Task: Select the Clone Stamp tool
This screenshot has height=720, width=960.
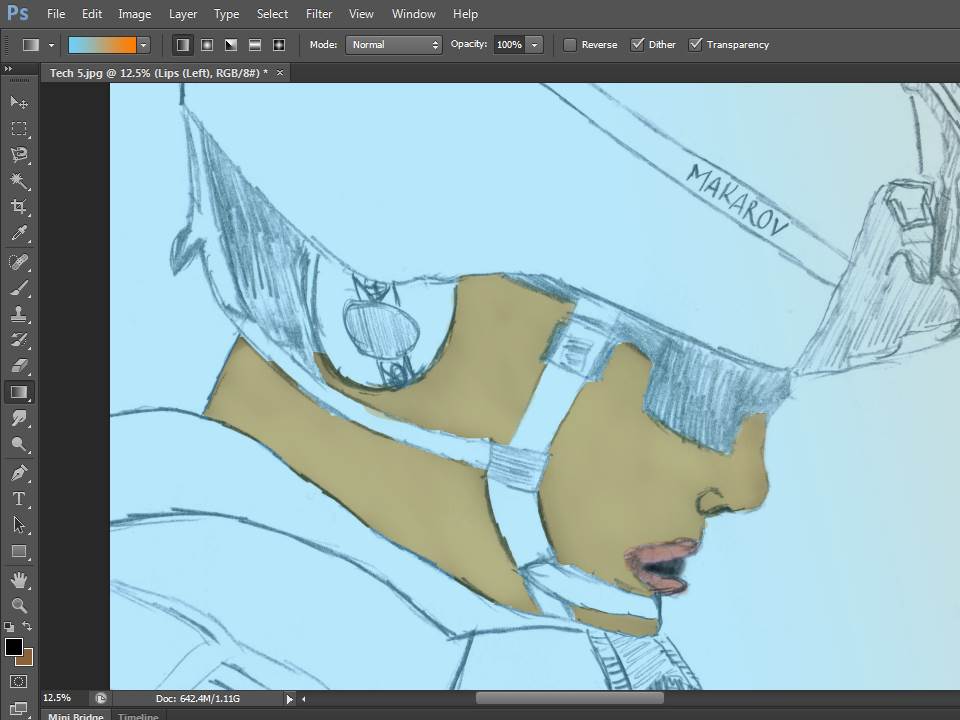Action: point(19,314)
